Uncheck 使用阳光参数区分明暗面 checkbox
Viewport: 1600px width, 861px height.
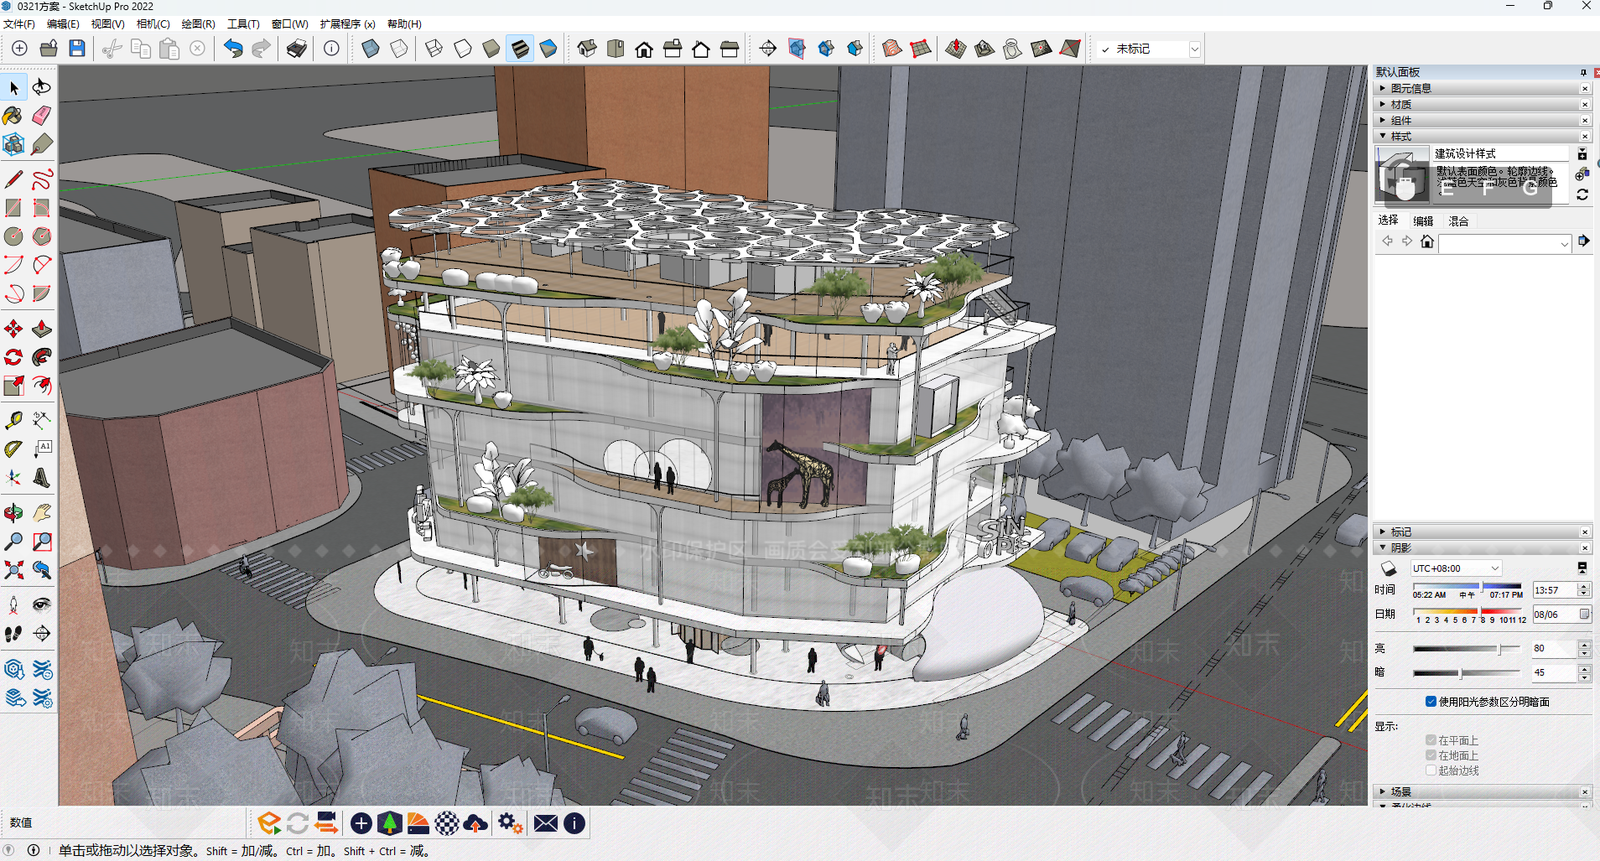point(1431,702)
